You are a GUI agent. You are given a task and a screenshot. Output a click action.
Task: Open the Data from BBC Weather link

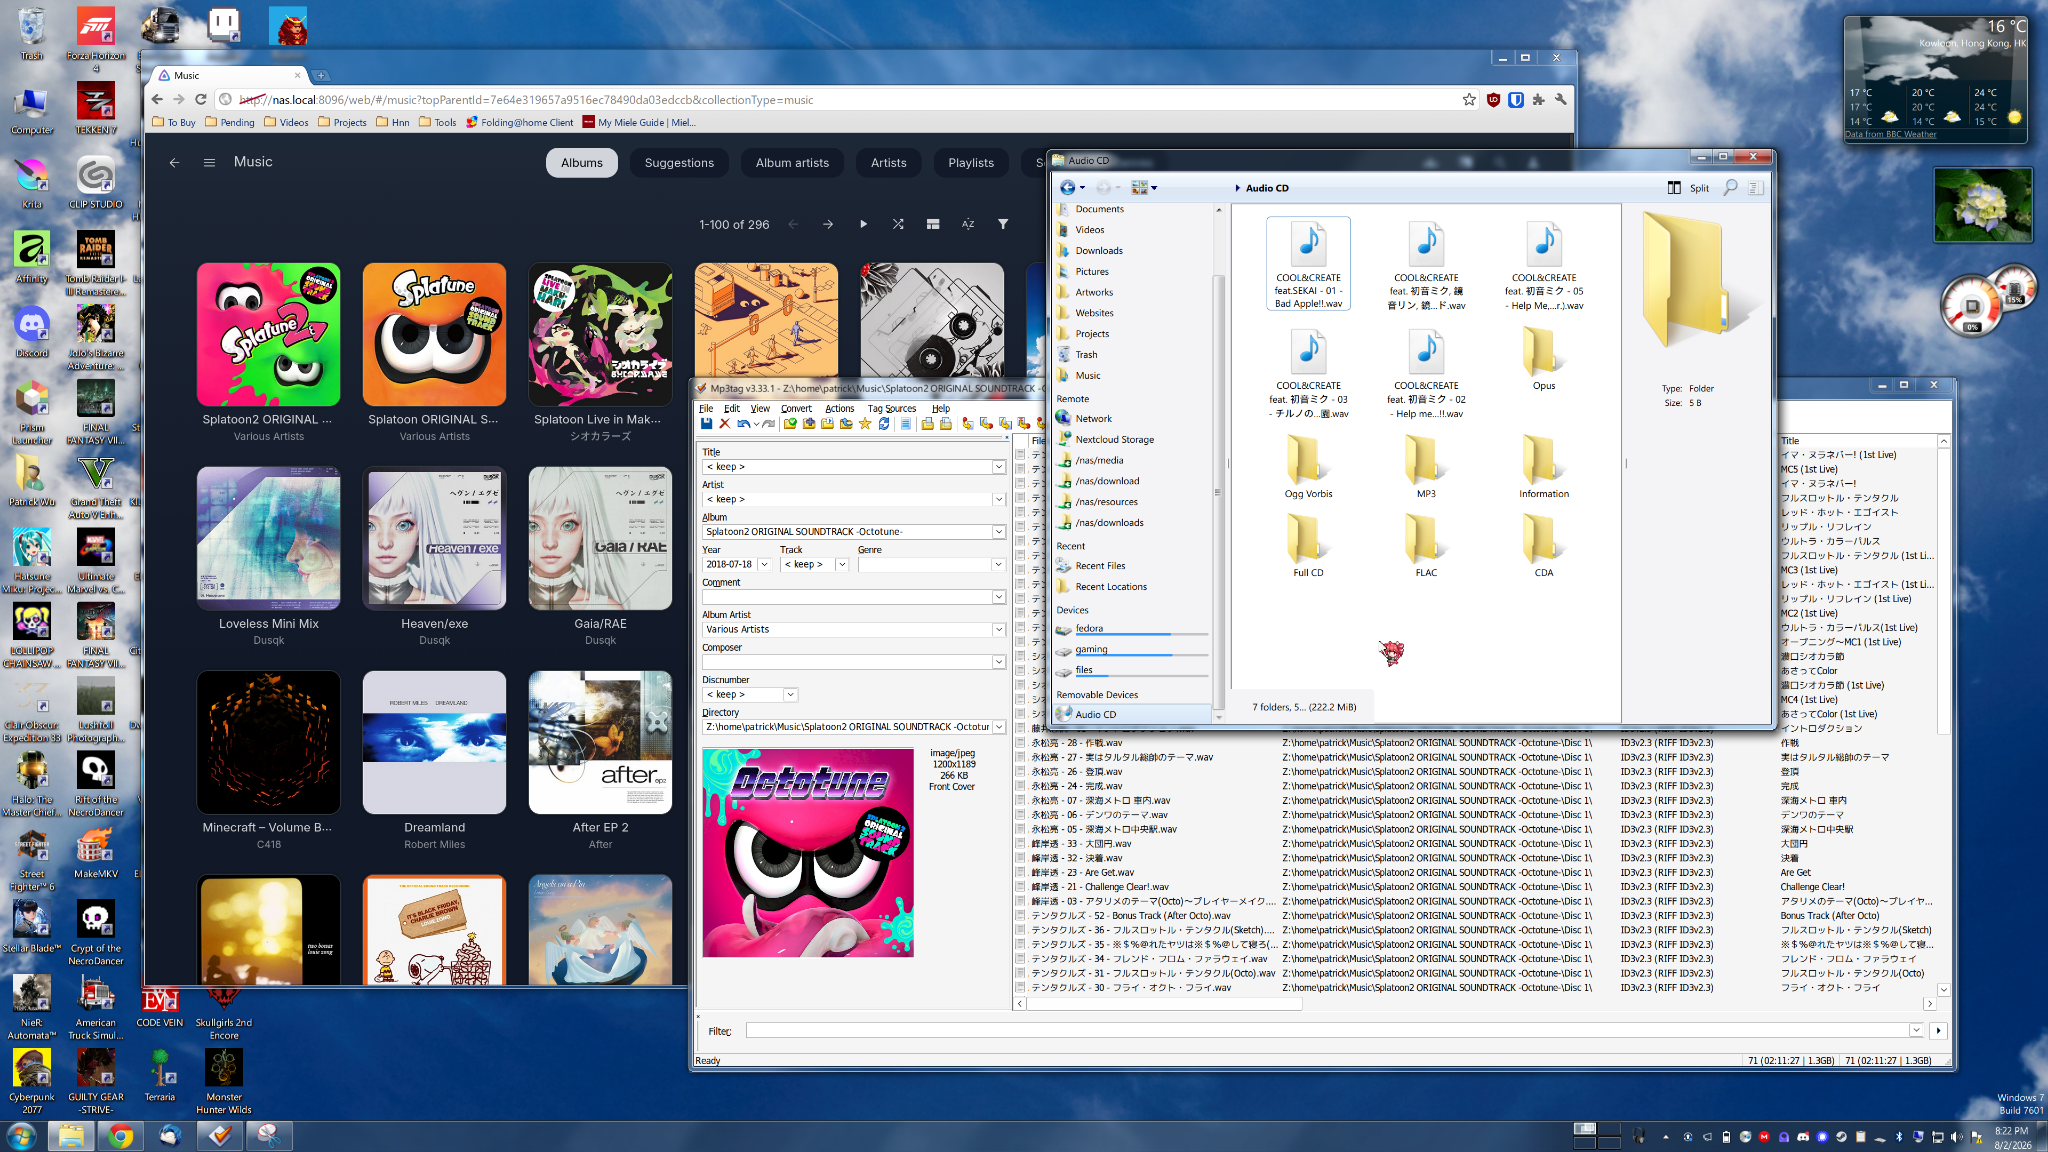(1890, 134)
